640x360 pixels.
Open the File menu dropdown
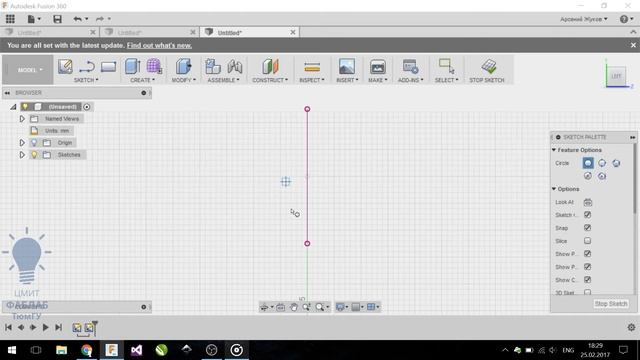(x=34, y=19)
